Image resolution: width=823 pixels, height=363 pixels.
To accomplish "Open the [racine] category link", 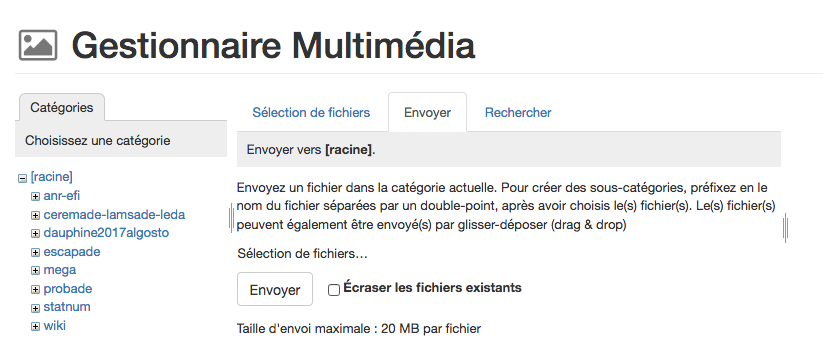I will click(51, 176).
